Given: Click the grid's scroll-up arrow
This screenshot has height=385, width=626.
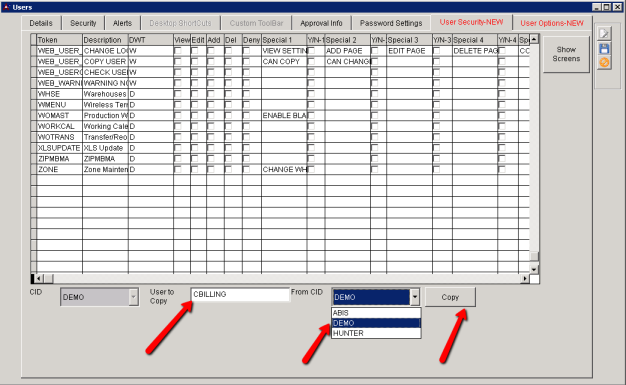Looking at the screenshot, I should point(534,39).
